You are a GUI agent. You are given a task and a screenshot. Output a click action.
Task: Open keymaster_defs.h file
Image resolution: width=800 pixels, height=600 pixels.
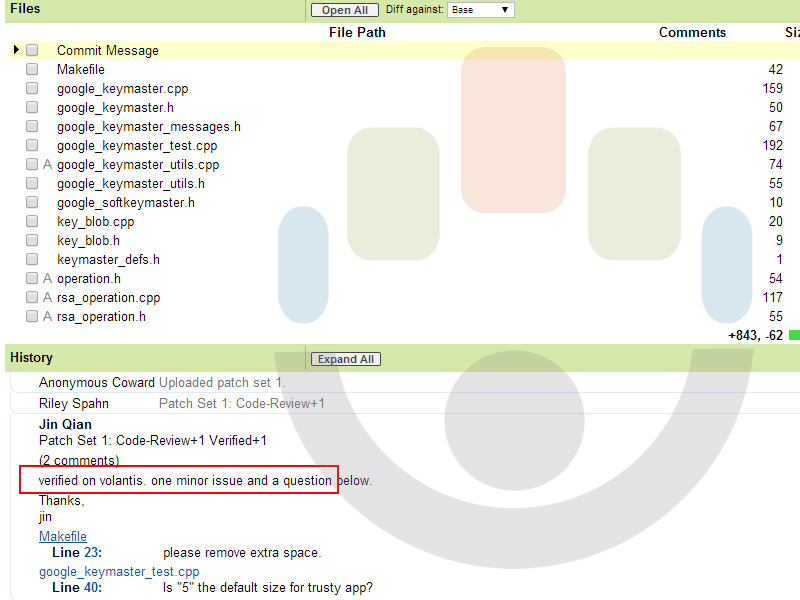[108, 260]
